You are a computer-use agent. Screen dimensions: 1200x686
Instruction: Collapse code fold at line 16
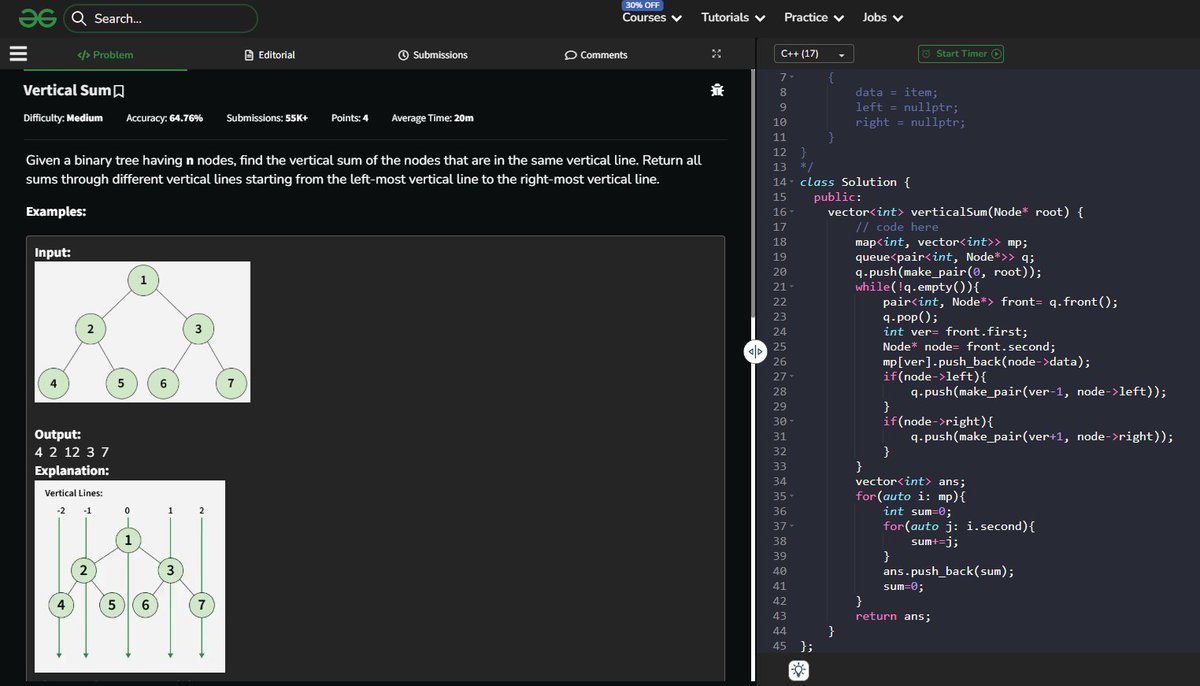791,212
